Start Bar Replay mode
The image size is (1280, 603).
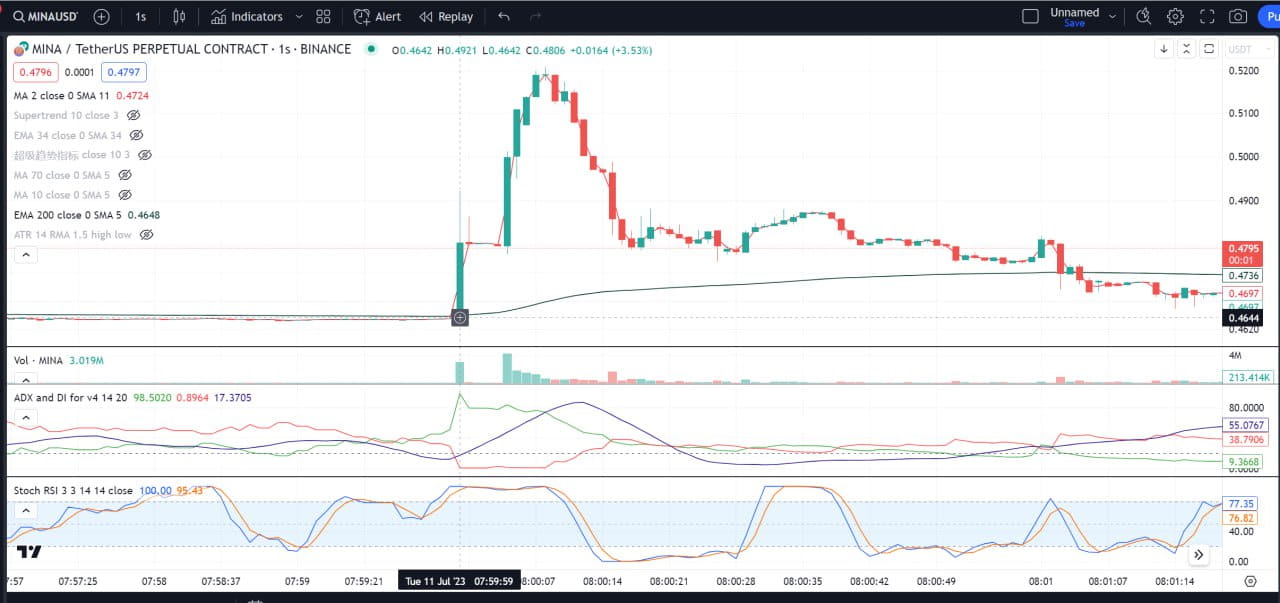pyautogui.click(x=446, y=17)
